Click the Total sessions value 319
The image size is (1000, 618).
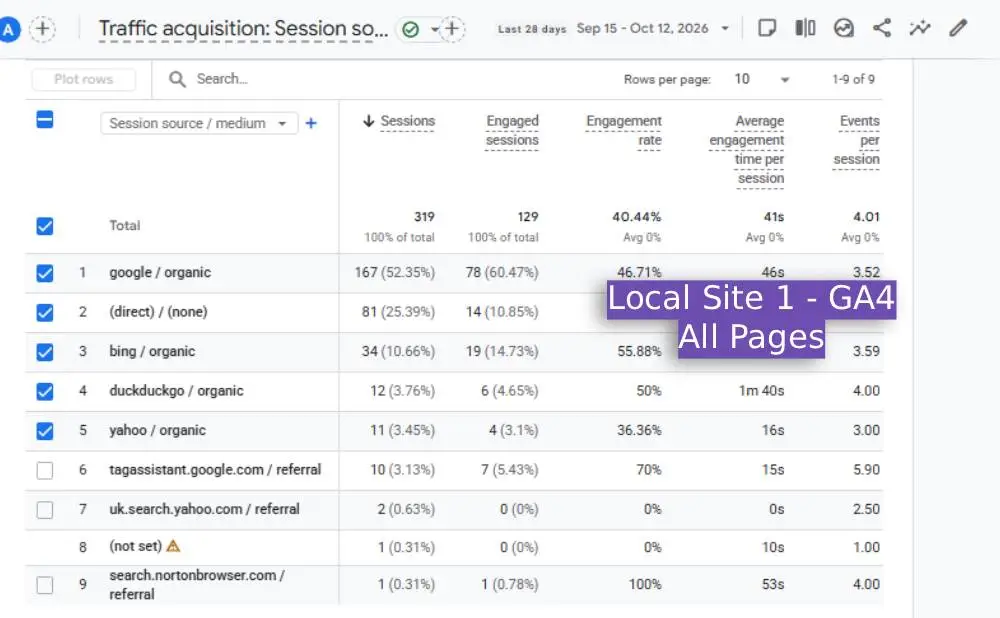(424, 217)
